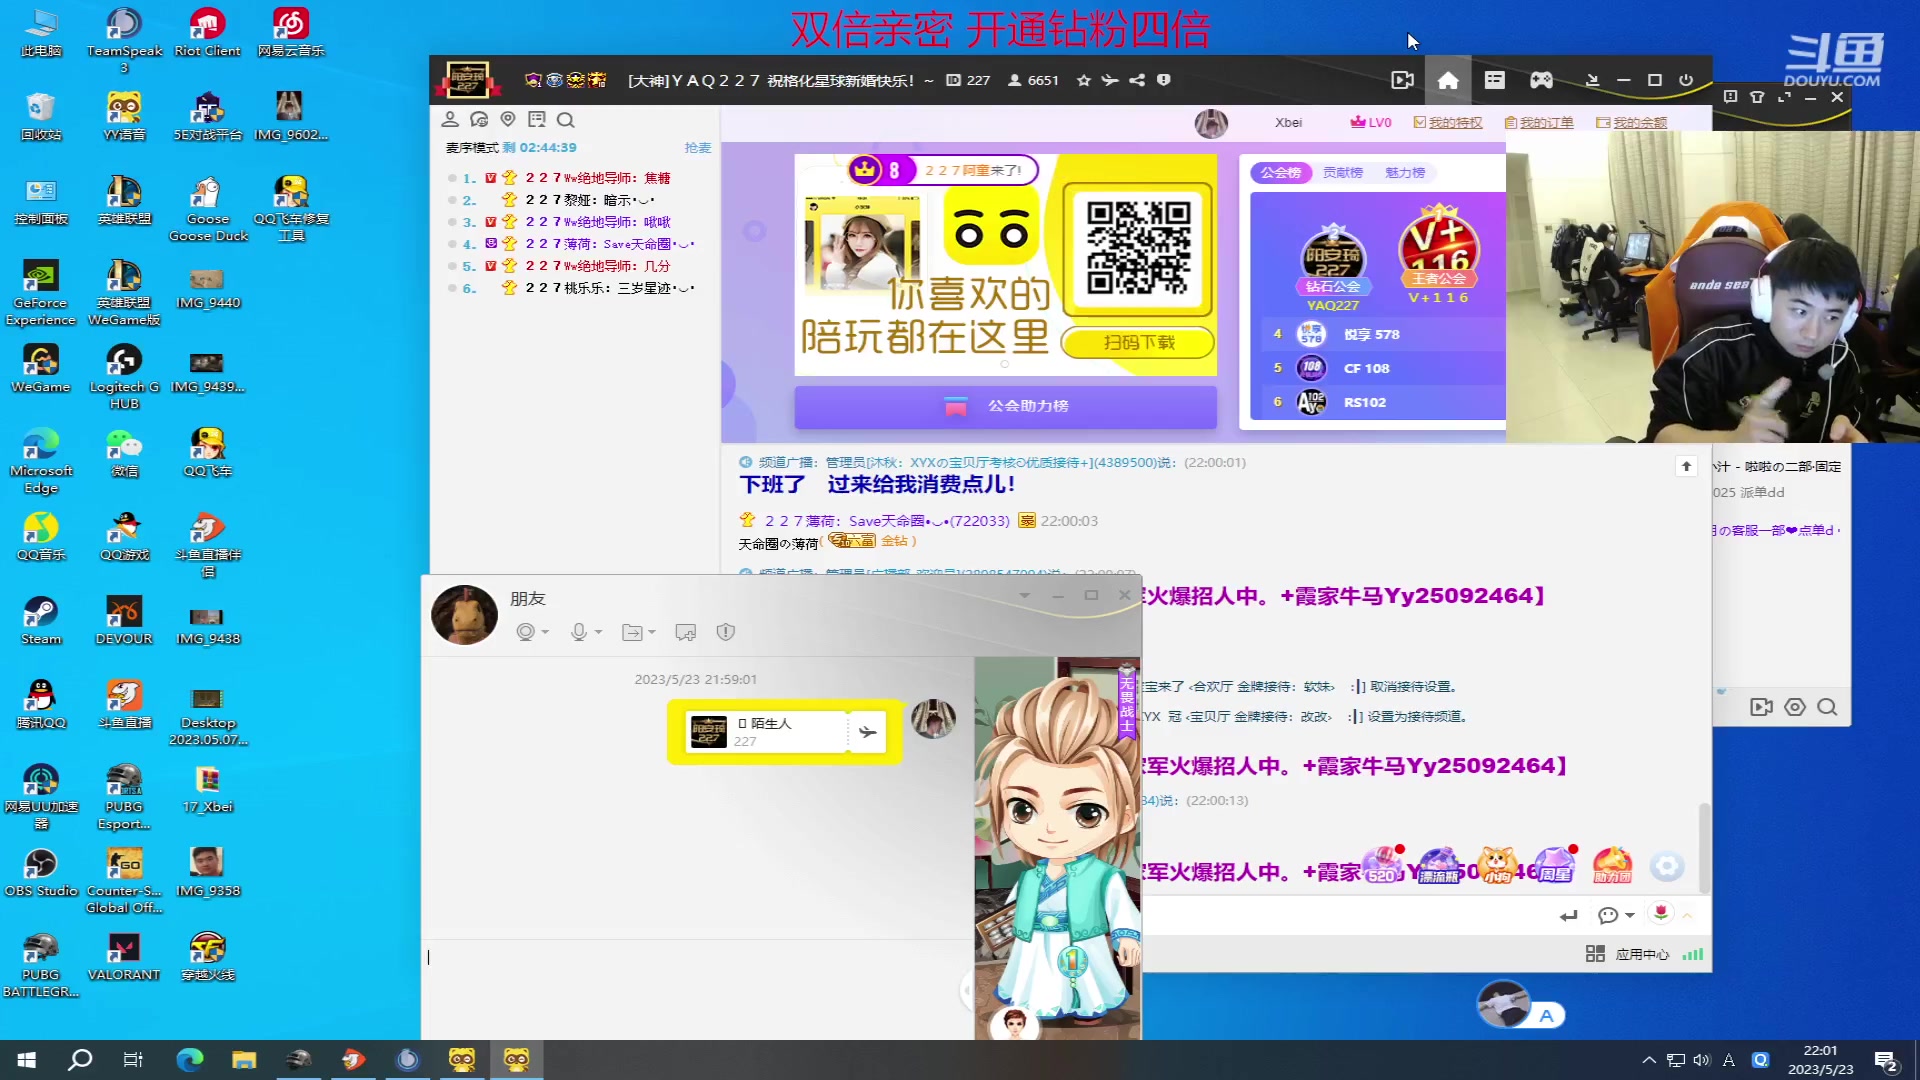Viewport: 1920px width, 1080px height.
Task: Select the 魅力榜 tab
Action: pyautogui.click(x=1405, y=172)
